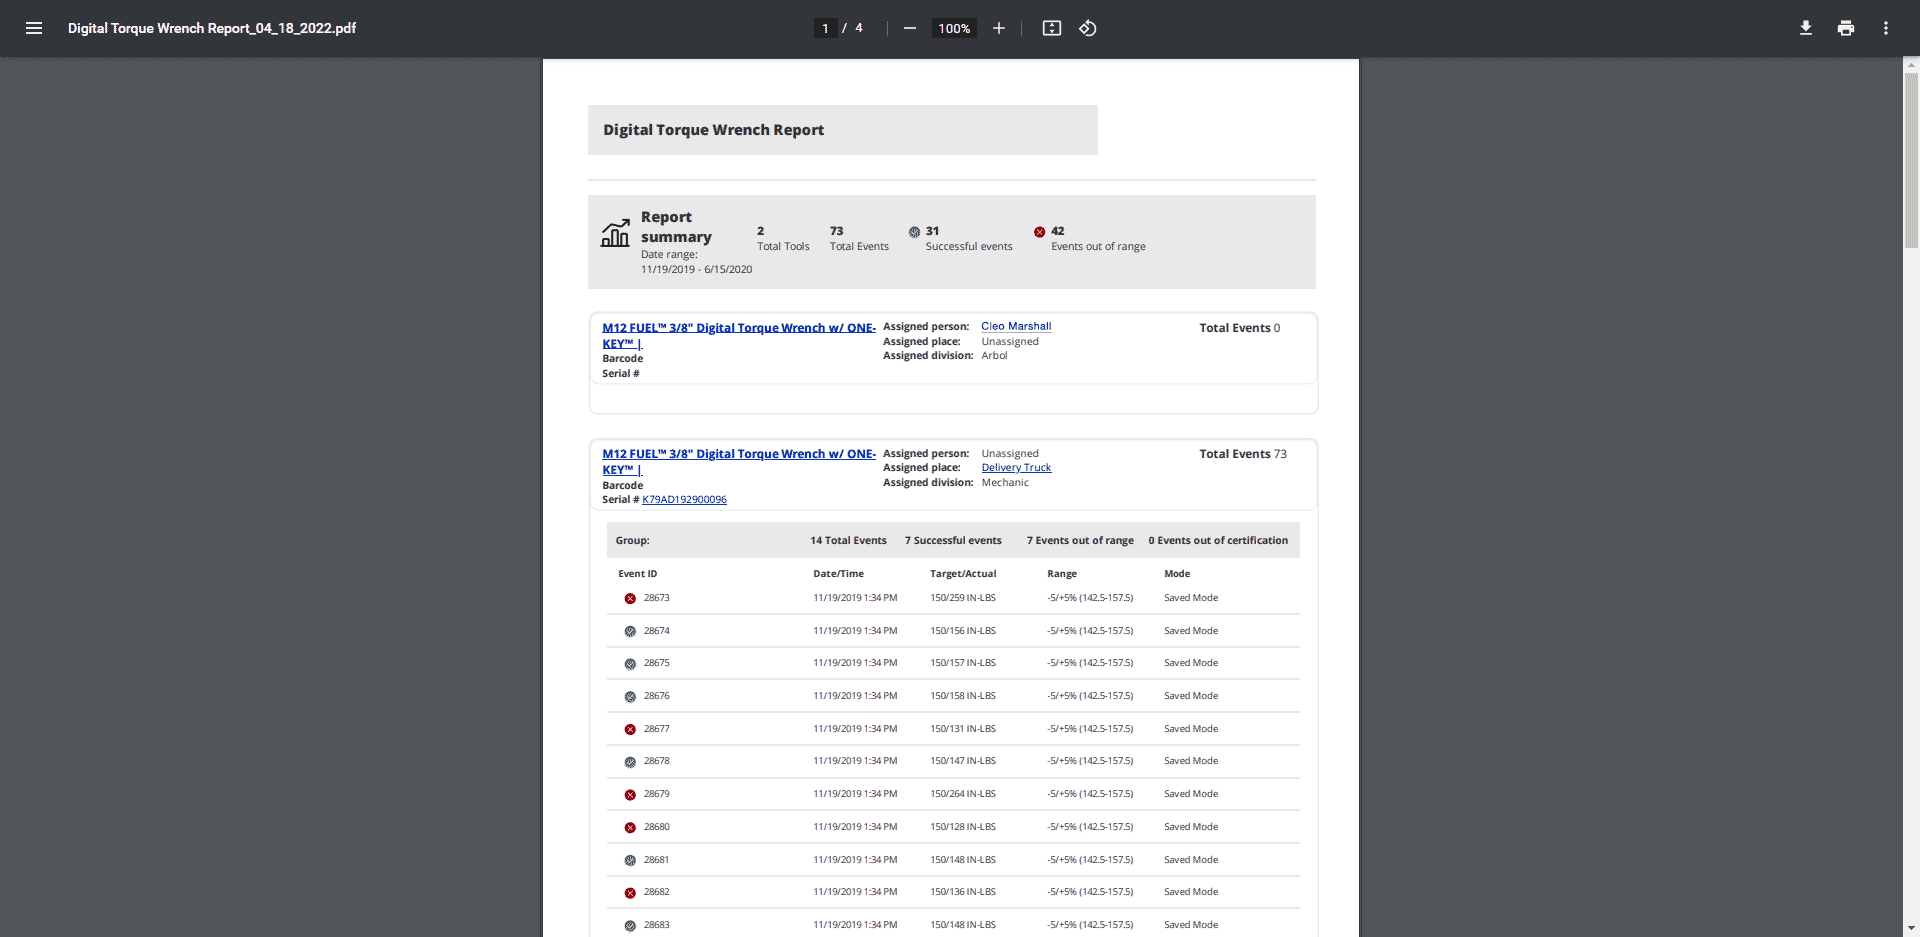
Task: Click the 100% zoom level field
Action: click(953, 28)
